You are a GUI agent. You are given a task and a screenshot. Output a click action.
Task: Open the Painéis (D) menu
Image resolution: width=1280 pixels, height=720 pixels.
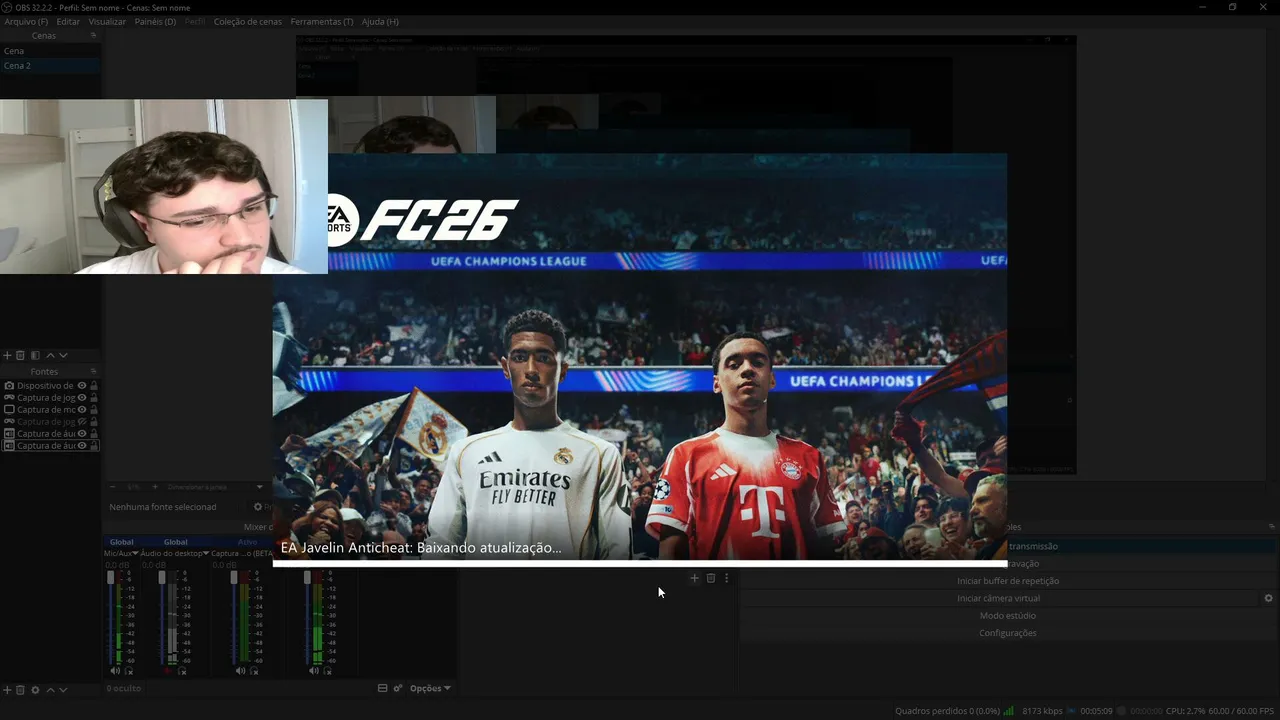[x=155, y=21]
